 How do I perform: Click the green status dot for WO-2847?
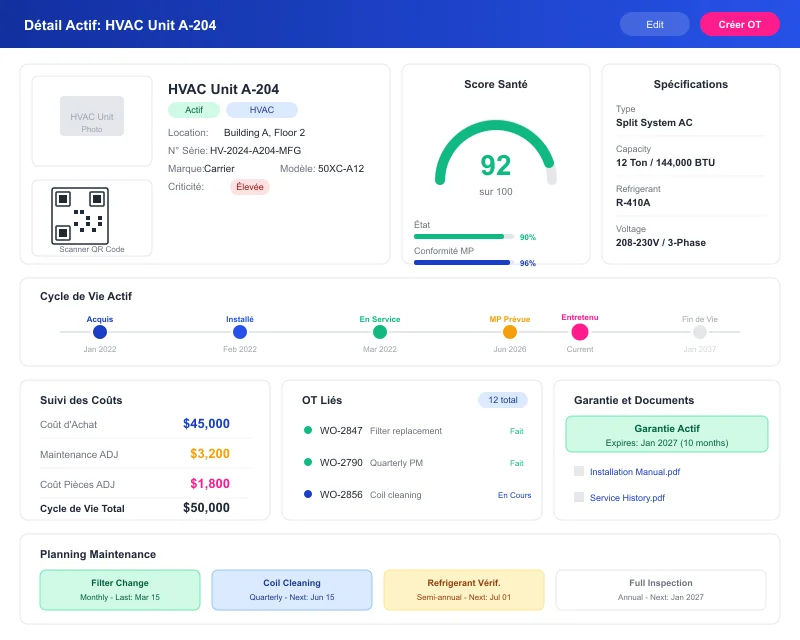point(310,432)
